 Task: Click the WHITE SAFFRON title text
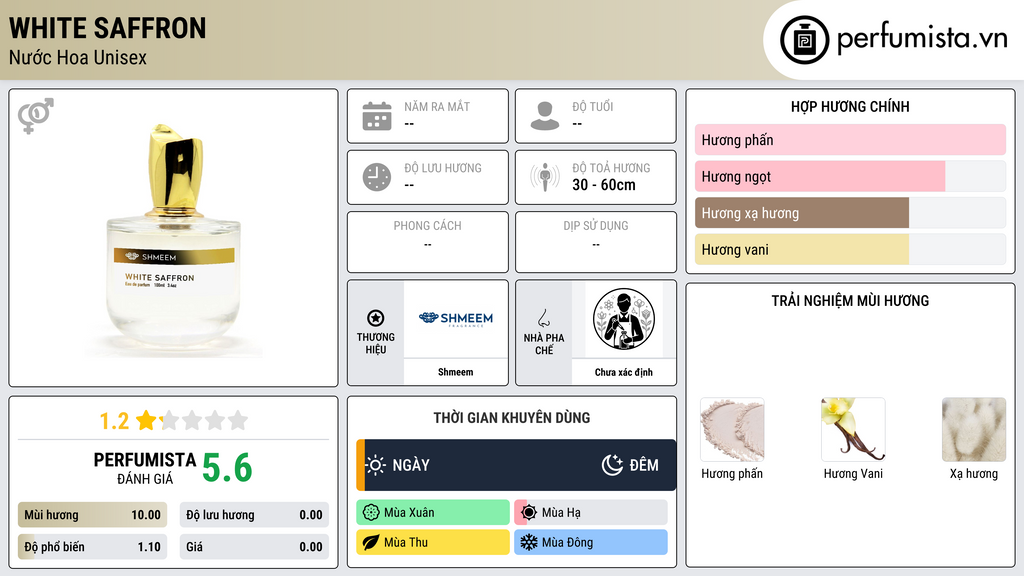(108, 28)
